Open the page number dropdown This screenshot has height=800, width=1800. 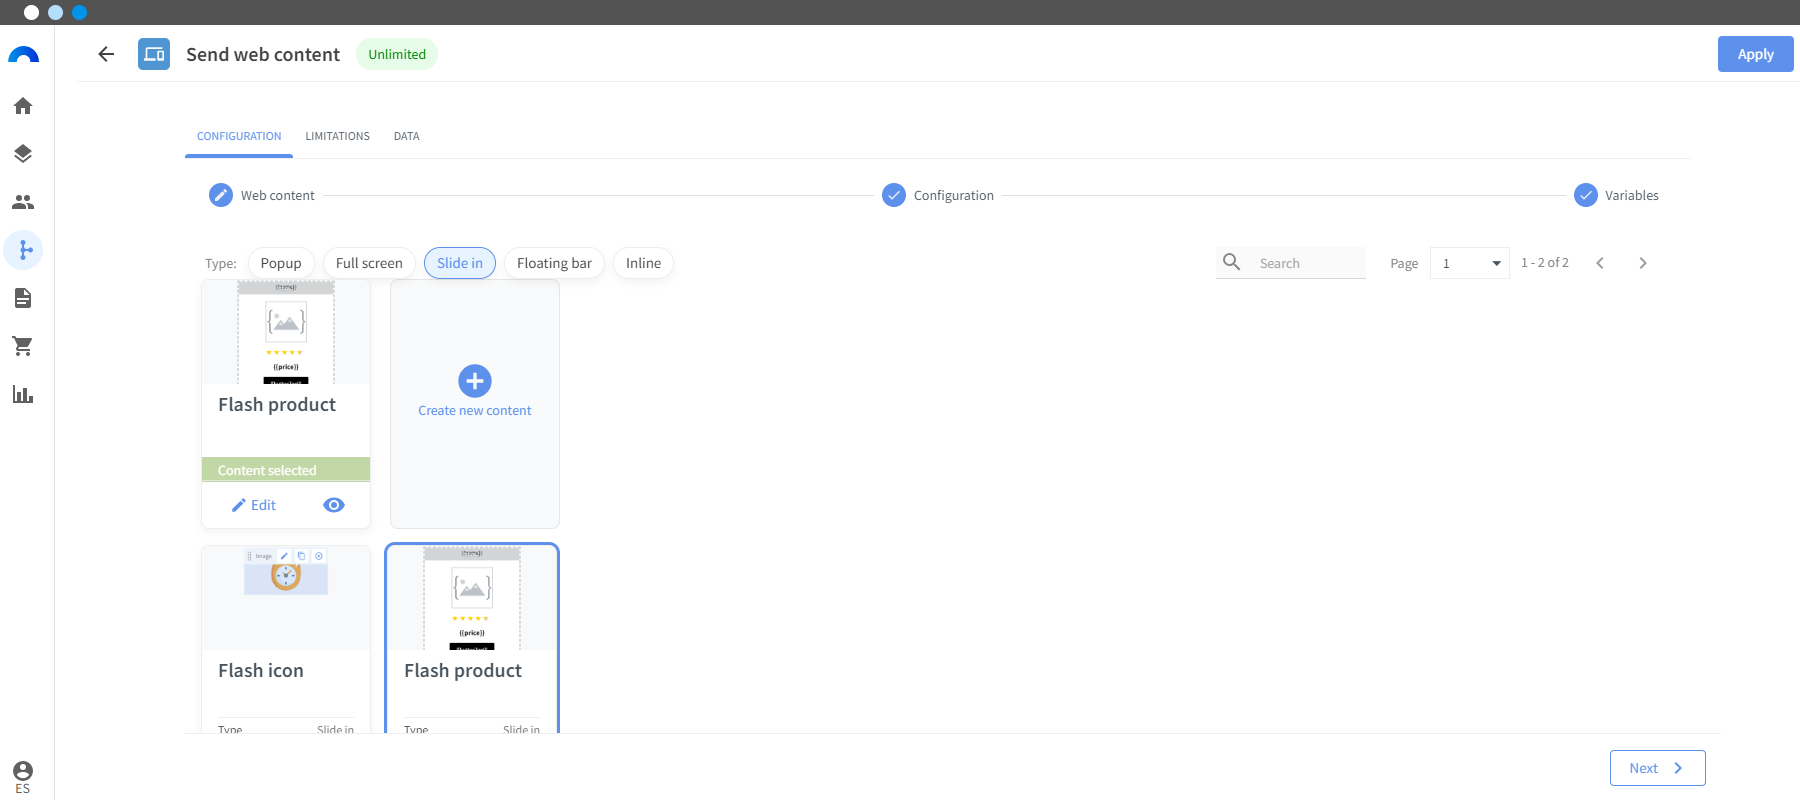1470,263
